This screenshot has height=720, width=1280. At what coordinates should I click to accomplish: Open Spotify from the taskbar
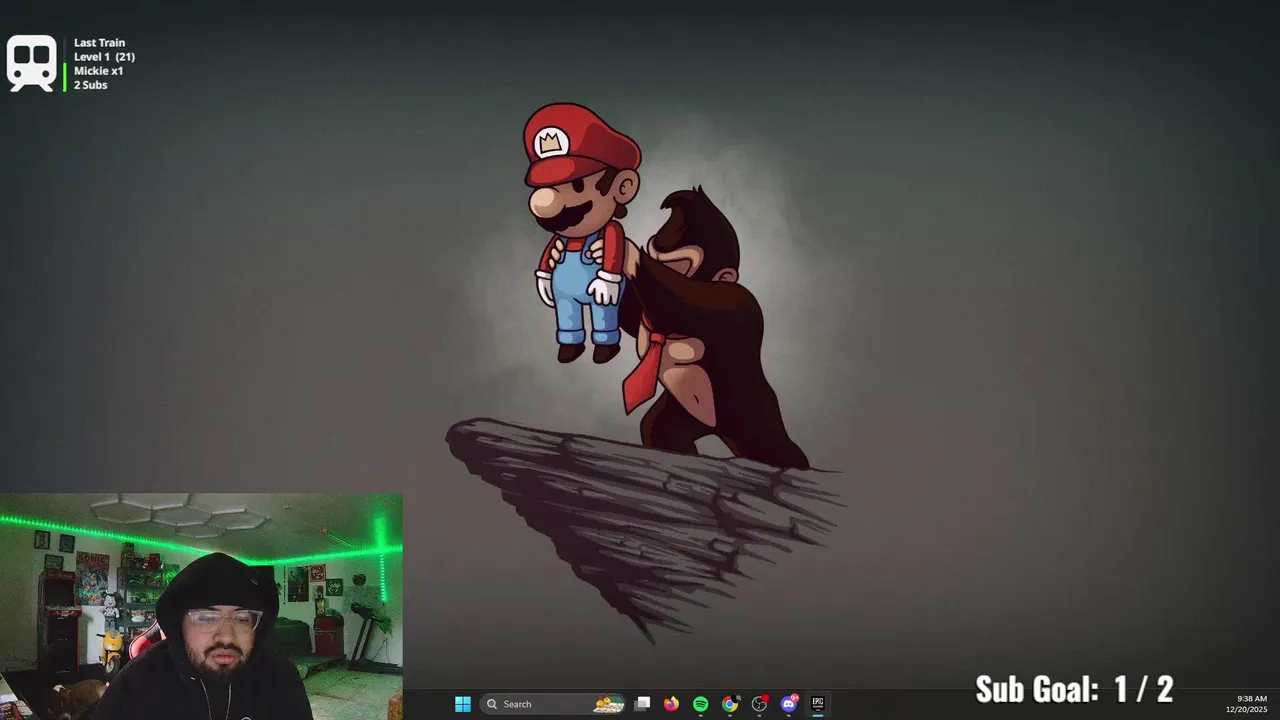click(700, 704)
